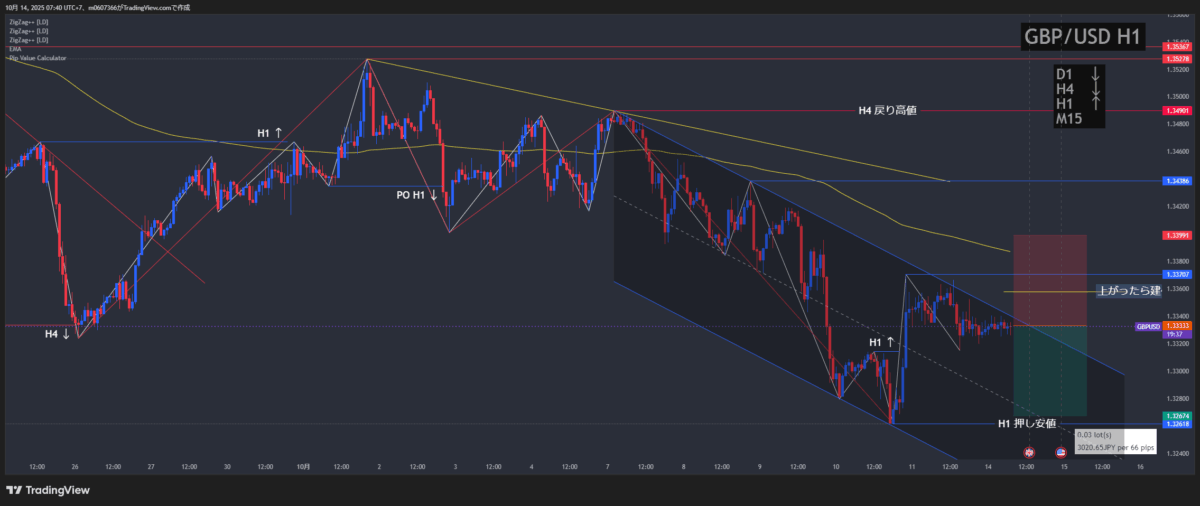Click the 1.35367 price label
Screen dimensions: 1200x506
1177,47
